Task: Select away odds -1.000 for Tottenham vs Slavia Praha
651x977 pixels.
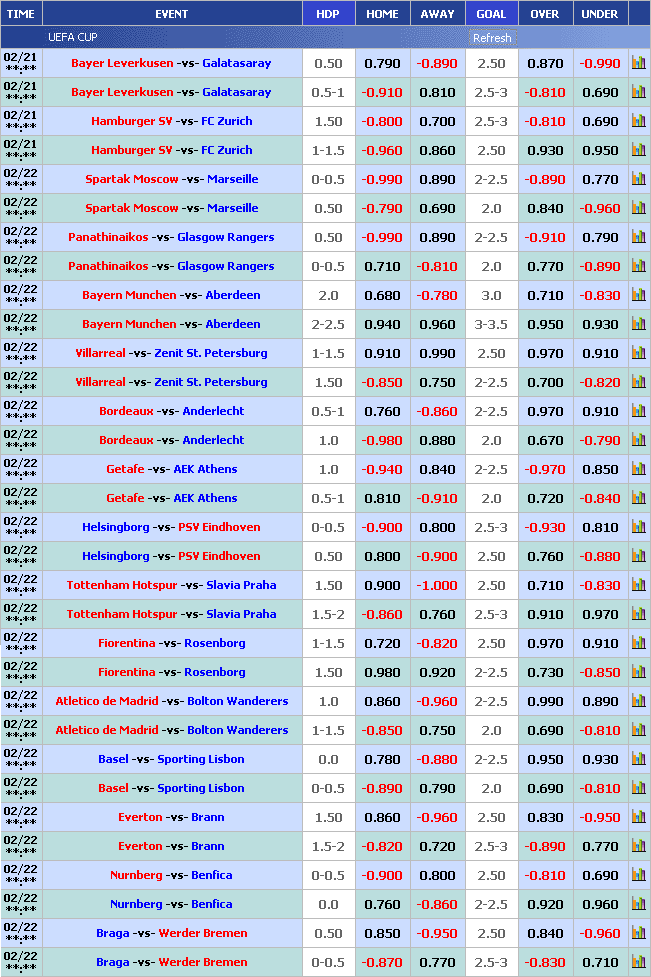Action: [437, 585]
